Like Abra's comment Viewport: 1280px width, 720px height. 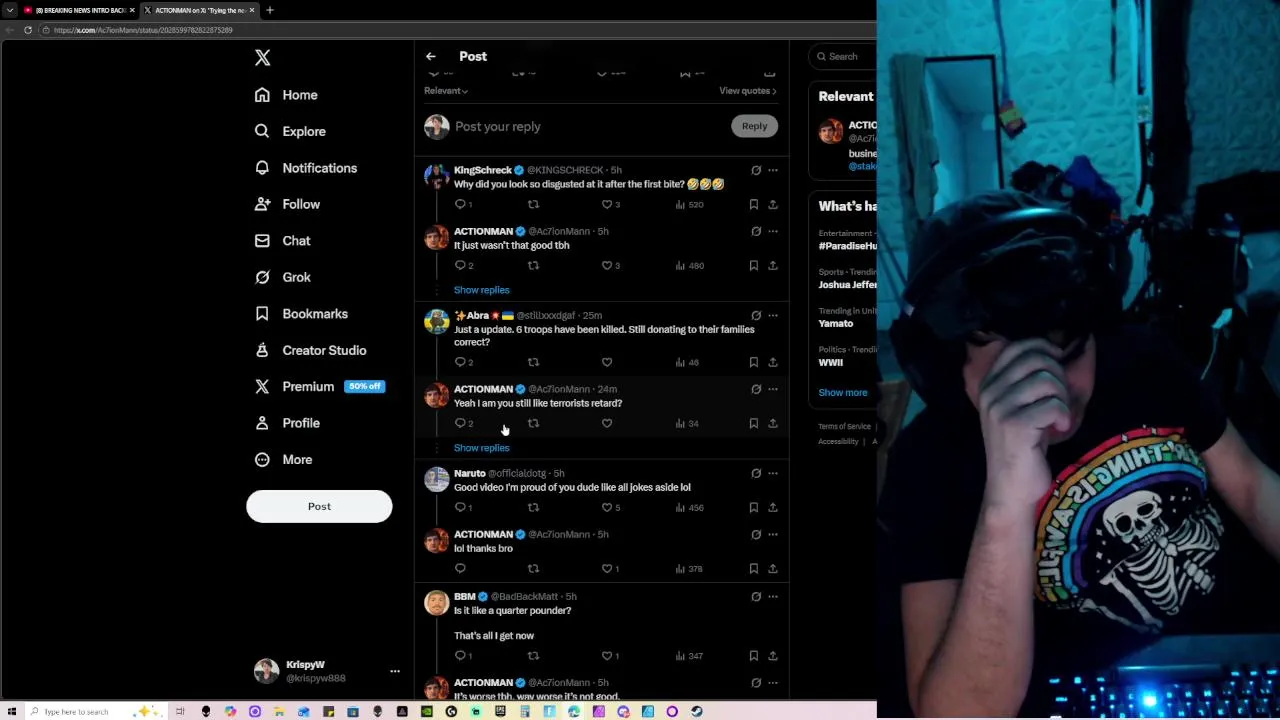[607, 362]
